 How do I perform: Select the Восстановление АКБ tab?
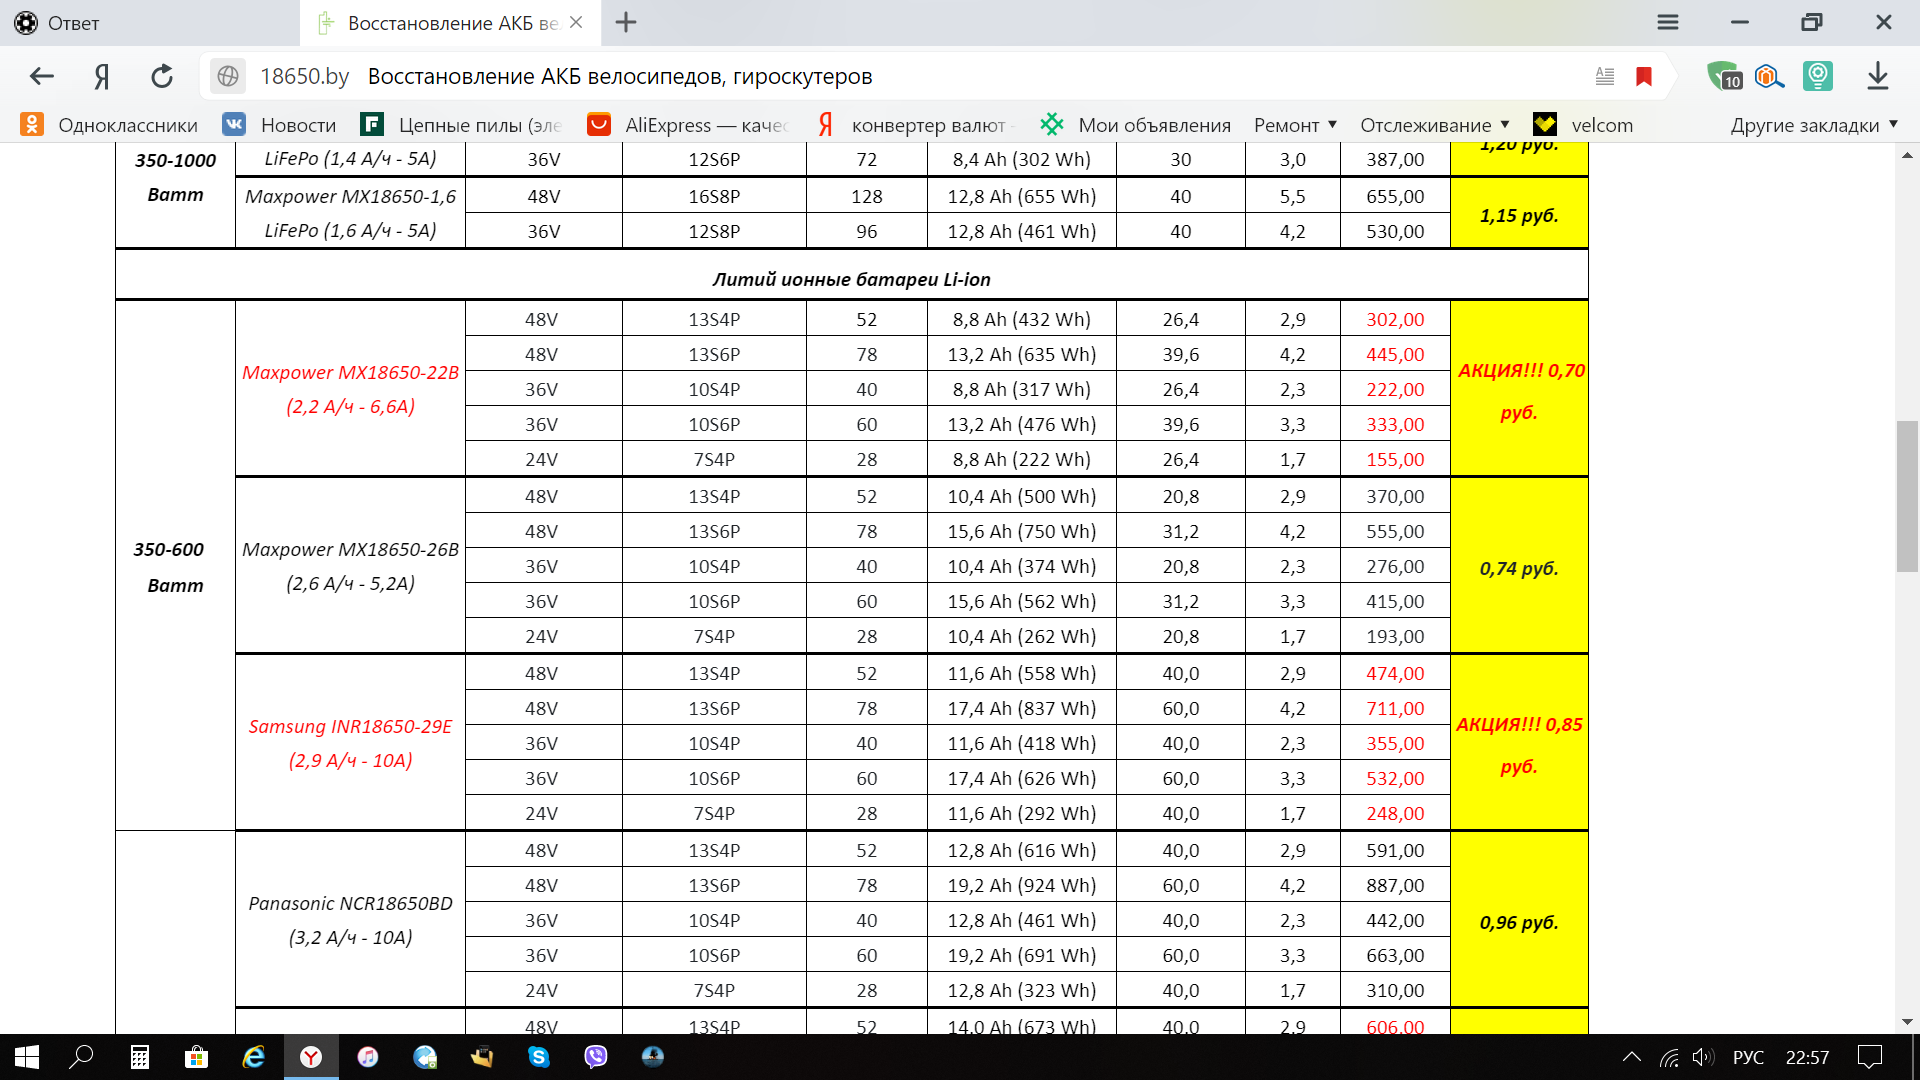coord(450,23)
